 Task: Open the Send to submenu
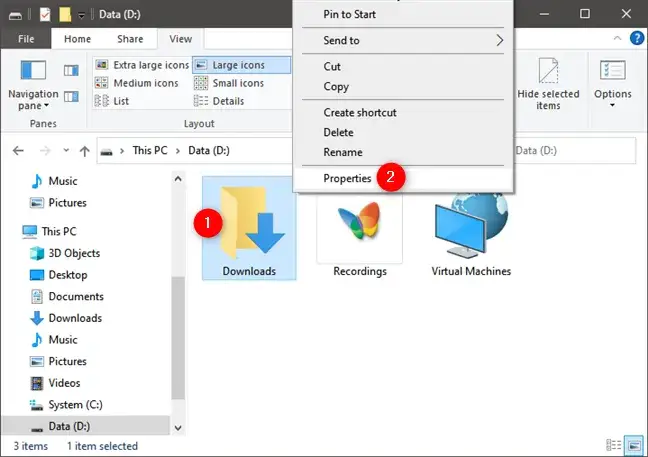pos(403,40)
